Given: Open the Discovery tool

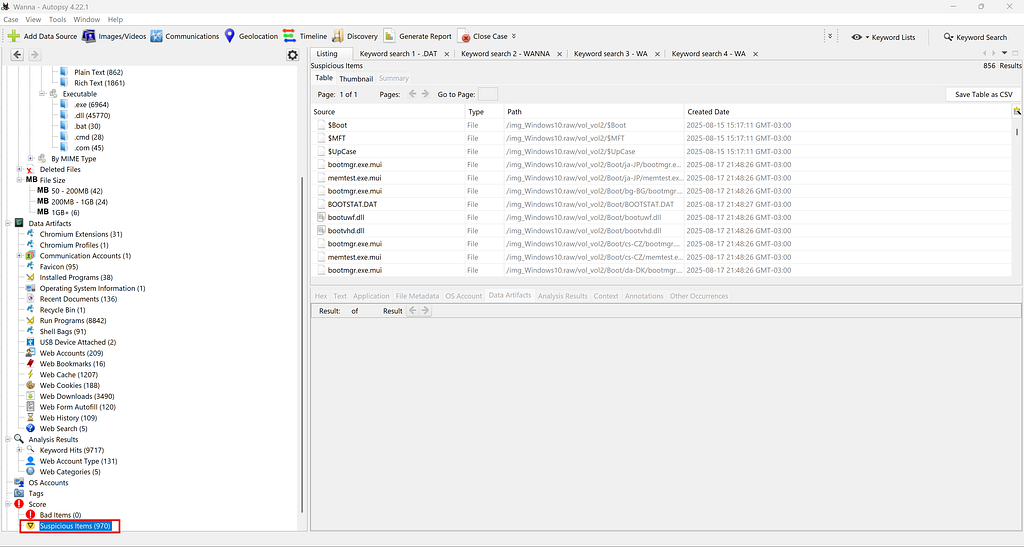Looking at the screenshot, I should (355, 36).
